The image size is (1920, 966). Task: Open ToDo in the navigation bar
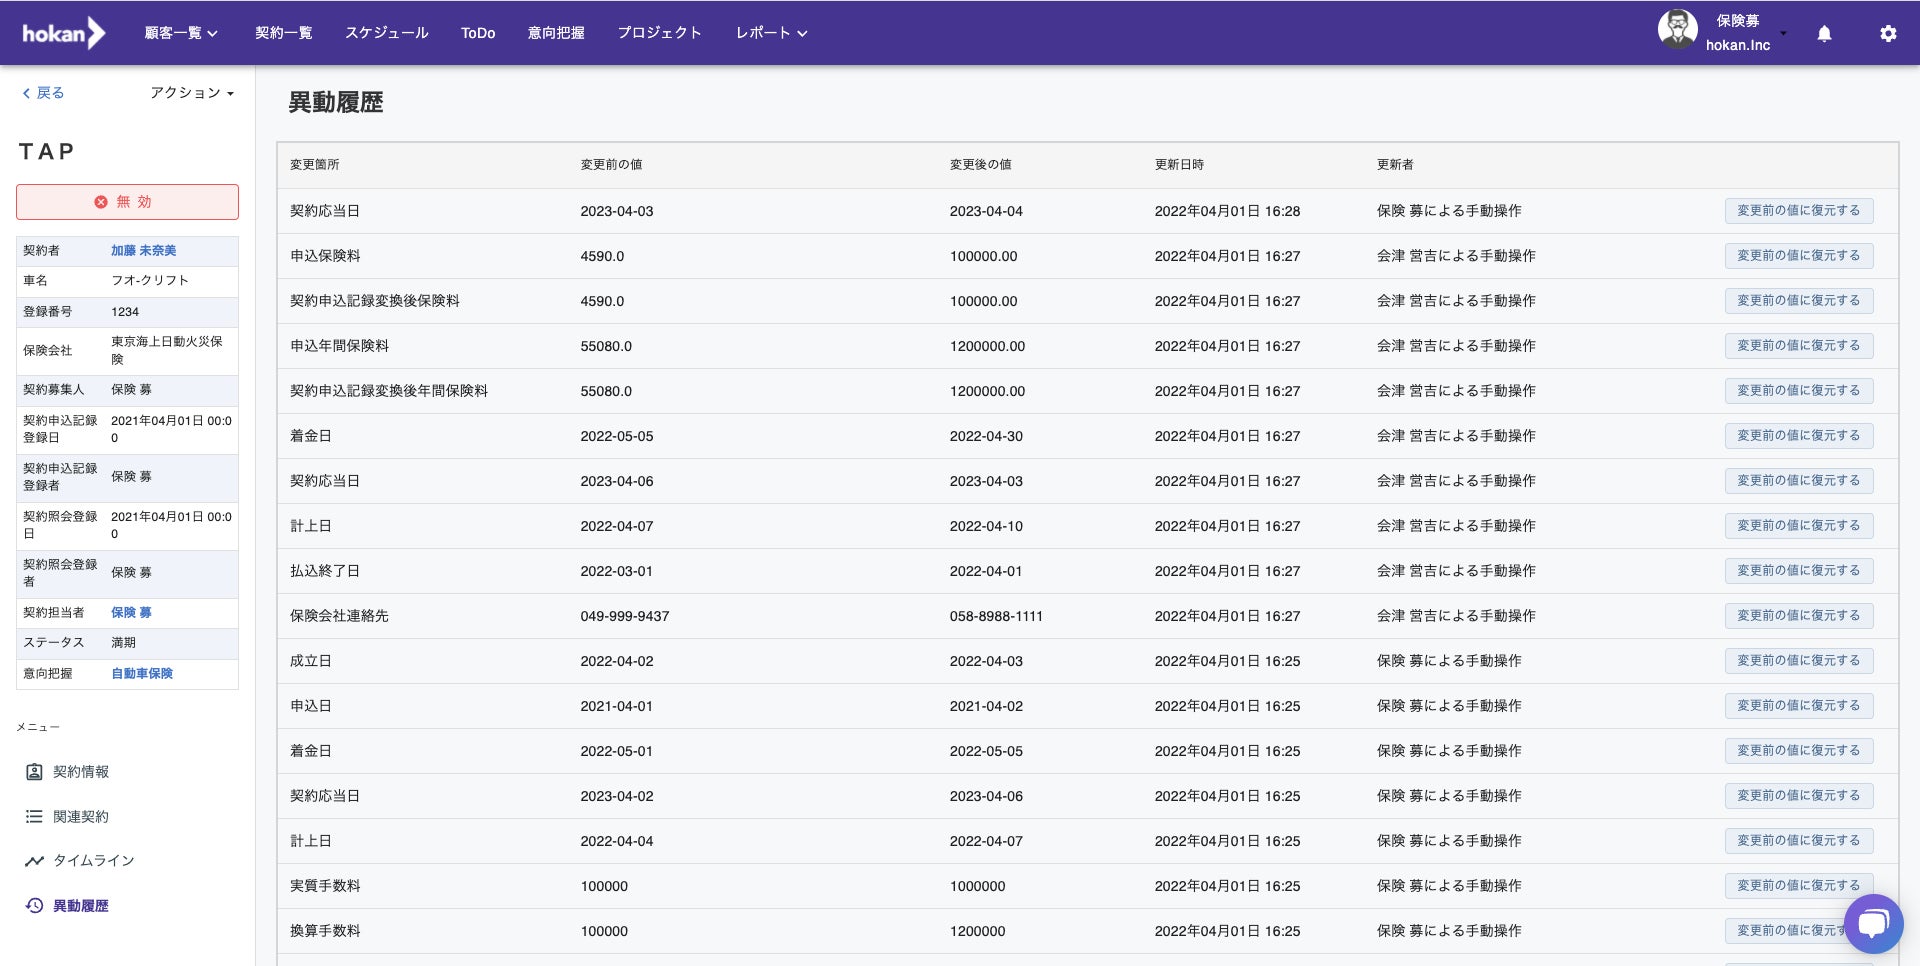(x=478, y=33)
